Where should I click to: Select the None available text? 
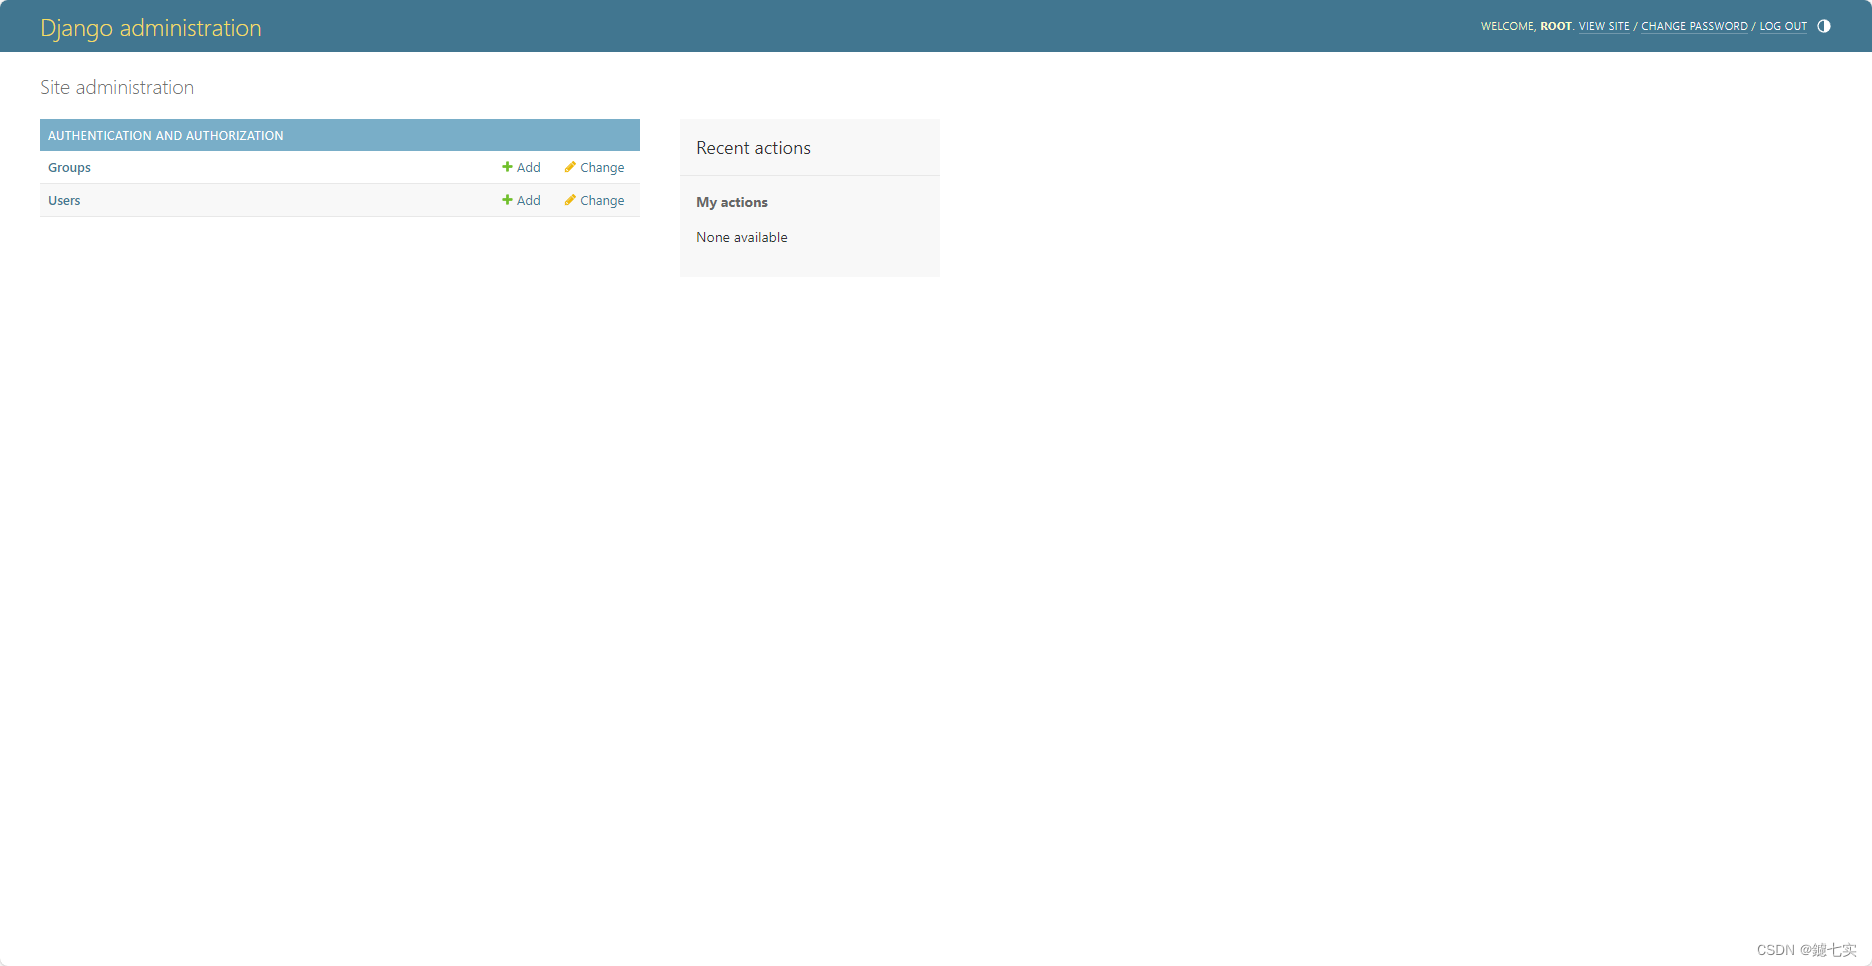742,237
